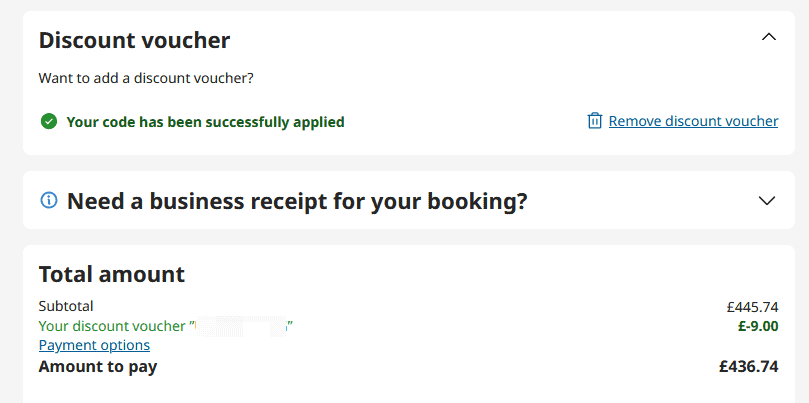Image resolution: width=809 pixels, height=403 pixels.
Task: Click the business receipt question heading
Action: tap(297, 201)
